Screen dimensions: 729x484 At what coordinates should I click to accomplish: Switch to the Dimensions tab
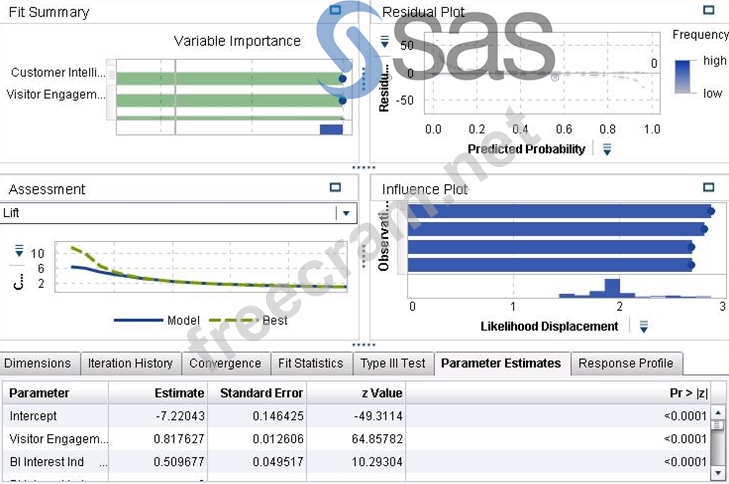tap(39, 364)
